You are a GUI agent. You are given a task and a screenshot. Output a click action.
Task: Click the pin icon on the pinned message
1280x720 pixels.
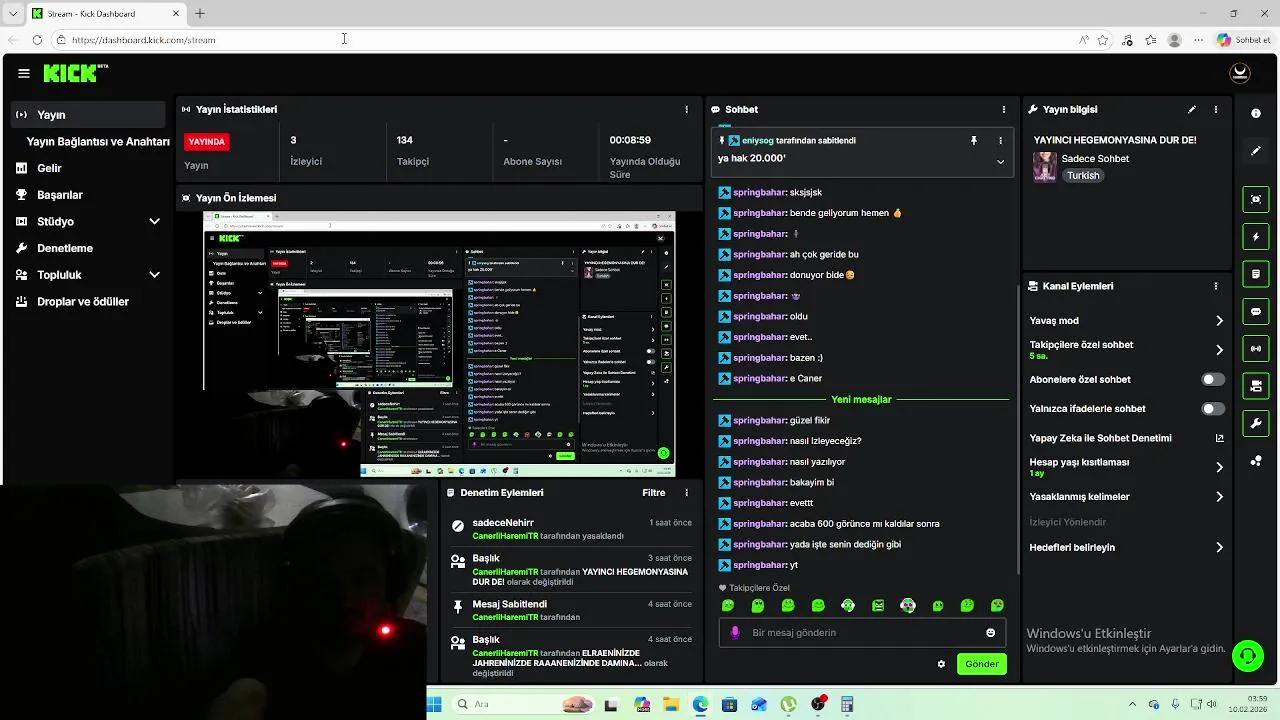coord(974,141)
